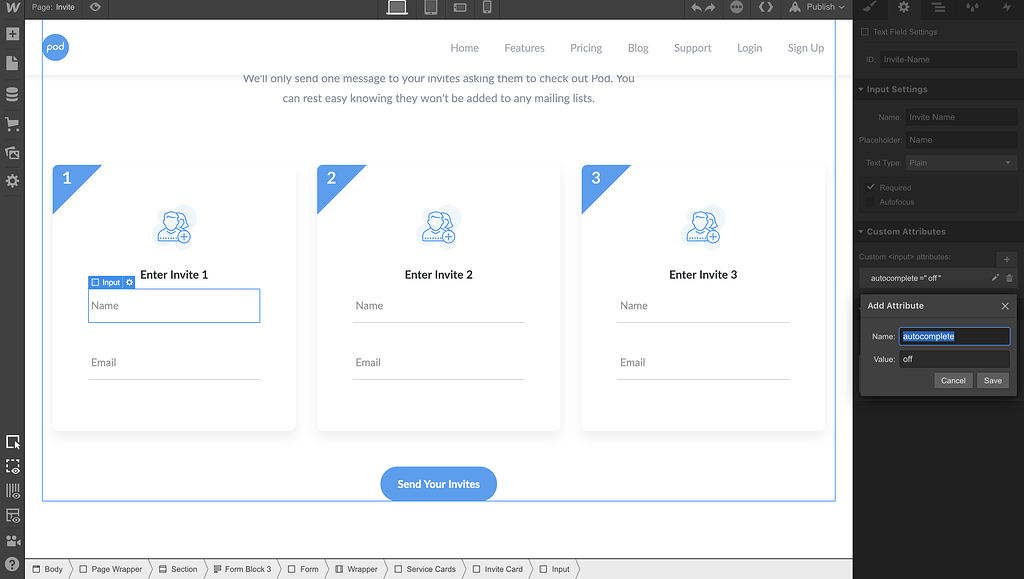The width and height of the screenshot is (1024, 579).
Task: Delete the autocomplete attribute with trash icon
Action: coord(1010,278)
